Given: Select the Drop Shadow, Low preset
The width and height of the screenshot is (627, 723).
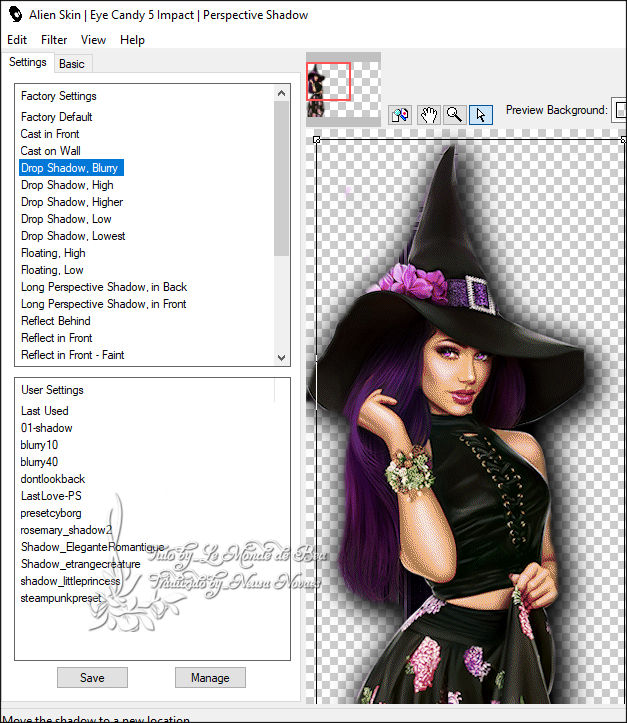Looking at the screenshot, I should point(66,219).
